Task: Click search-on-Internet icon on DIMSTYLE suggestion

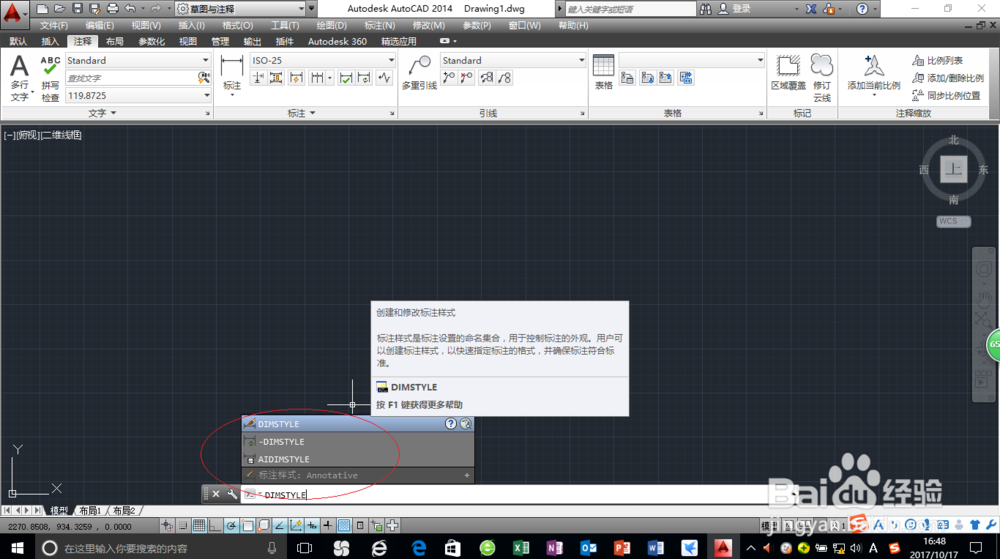Action: point(466,424)
